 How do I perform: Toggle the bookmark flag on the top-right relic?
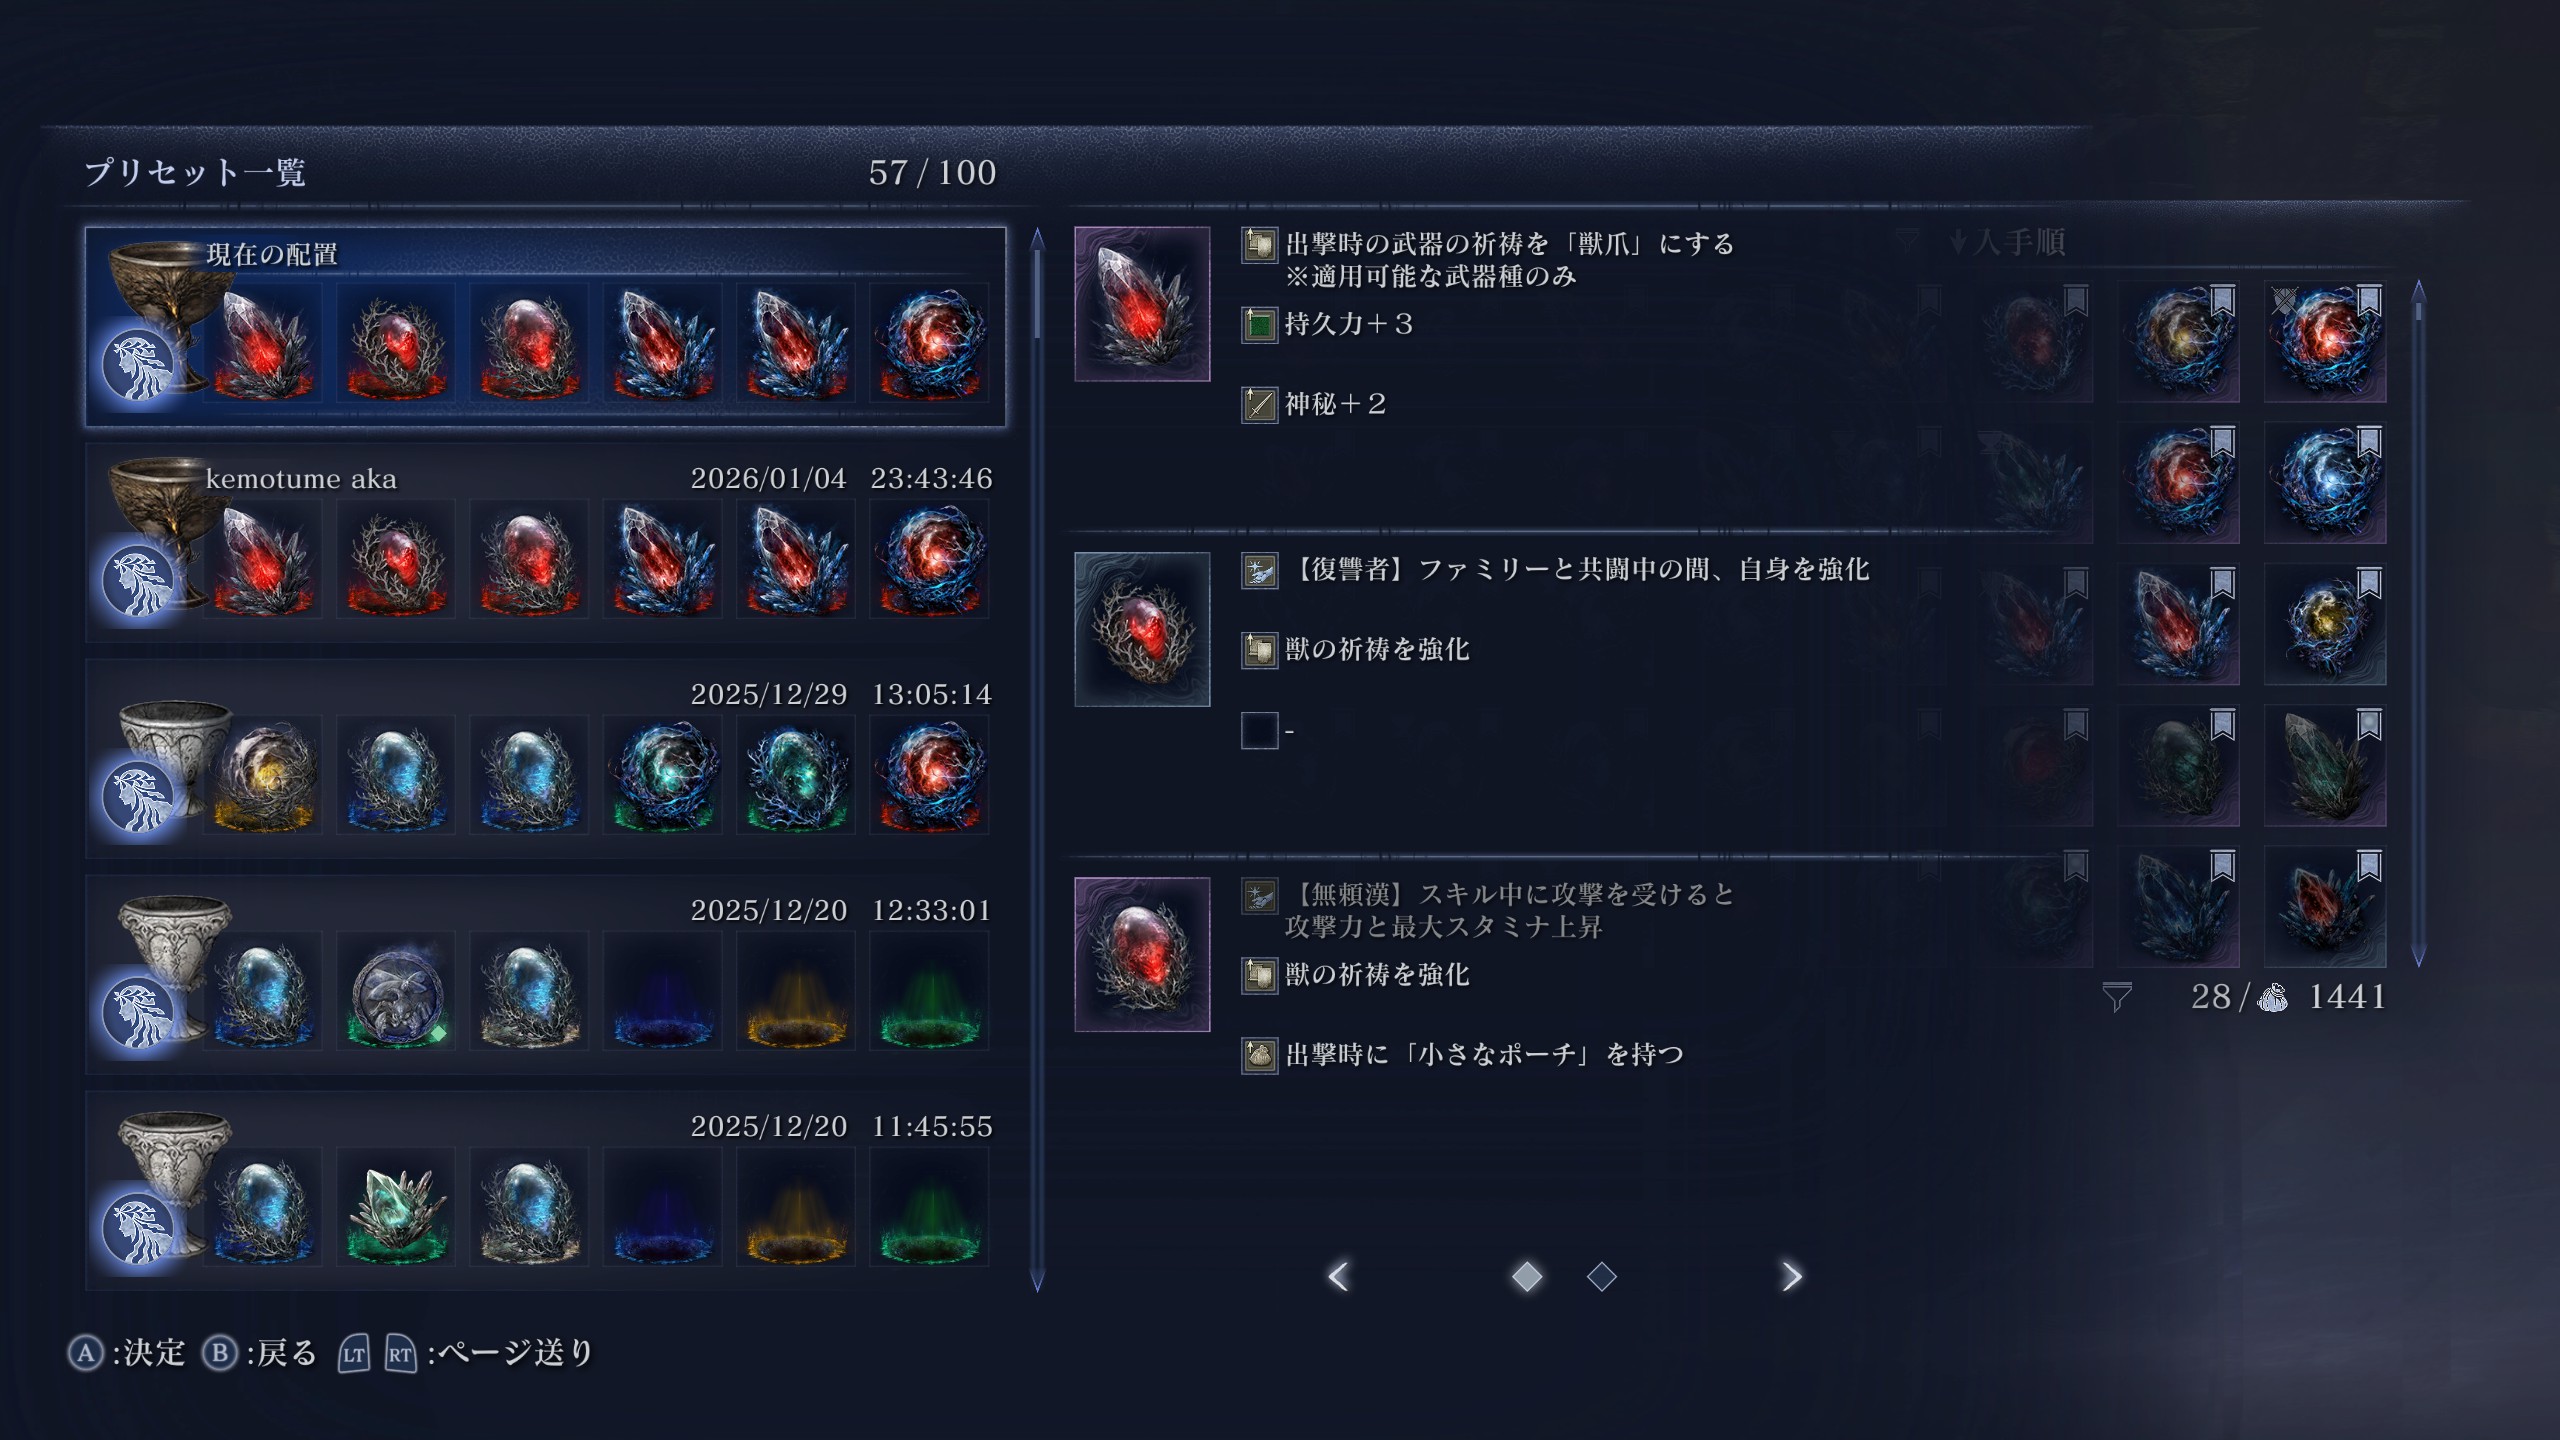point(2369,300)
